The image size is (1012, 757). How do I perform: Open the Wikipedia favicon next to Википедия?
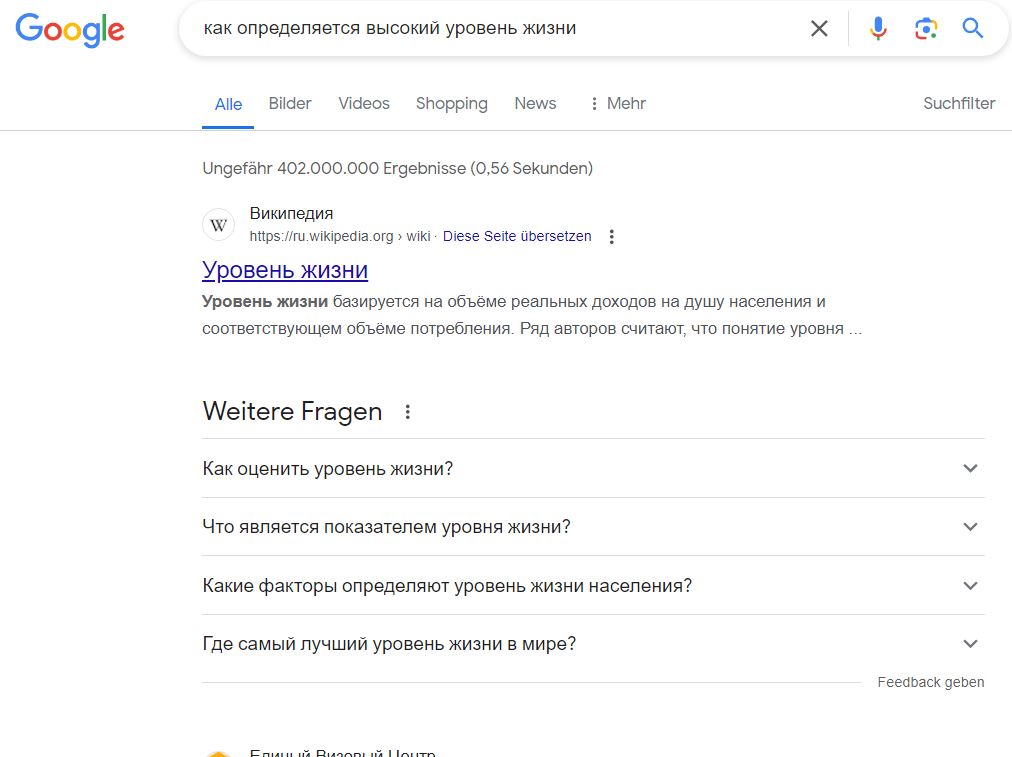[219, 225]
